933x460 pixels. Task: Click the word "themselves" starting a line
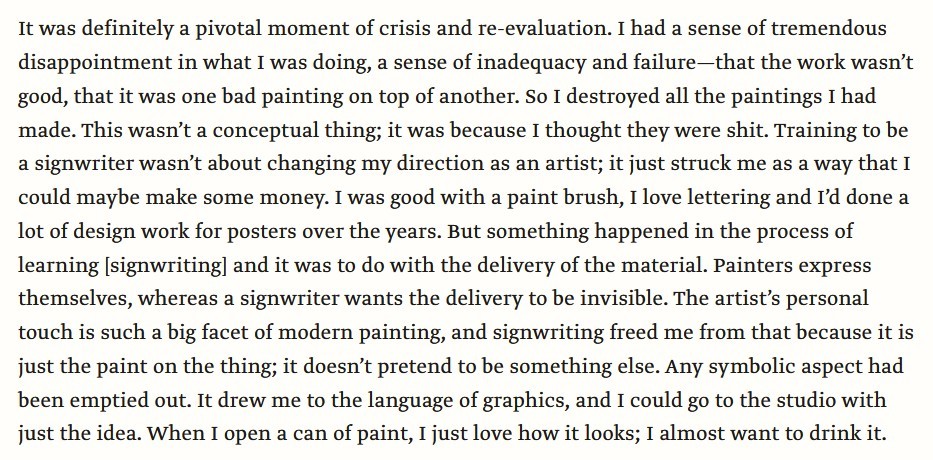(75, 299)
